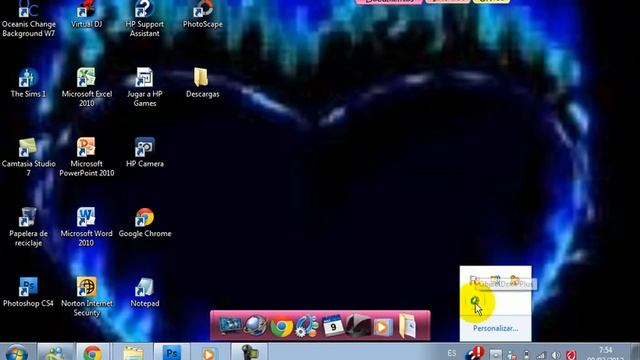Open the media player icon in dock

pyautogui.click(x=382, y=327)
